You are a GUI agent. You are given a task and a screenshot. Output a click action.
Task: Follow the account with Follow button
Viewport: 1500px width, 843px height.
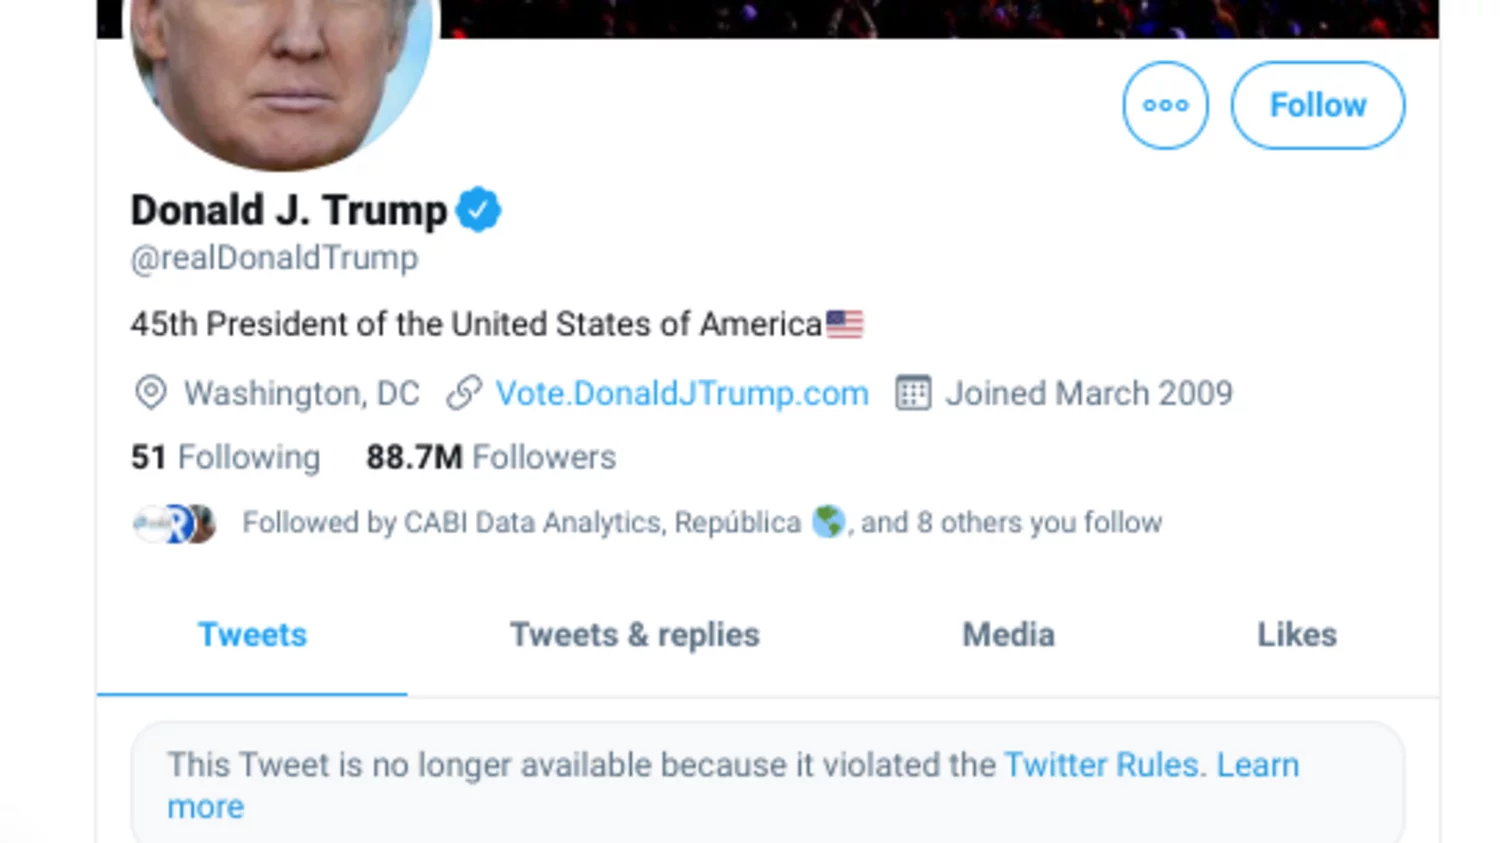pos(1317,105)
